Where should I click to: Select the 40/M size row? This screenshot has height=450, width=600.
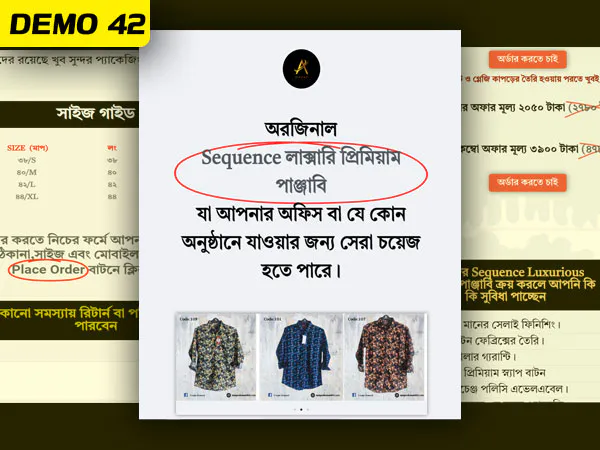67,172
